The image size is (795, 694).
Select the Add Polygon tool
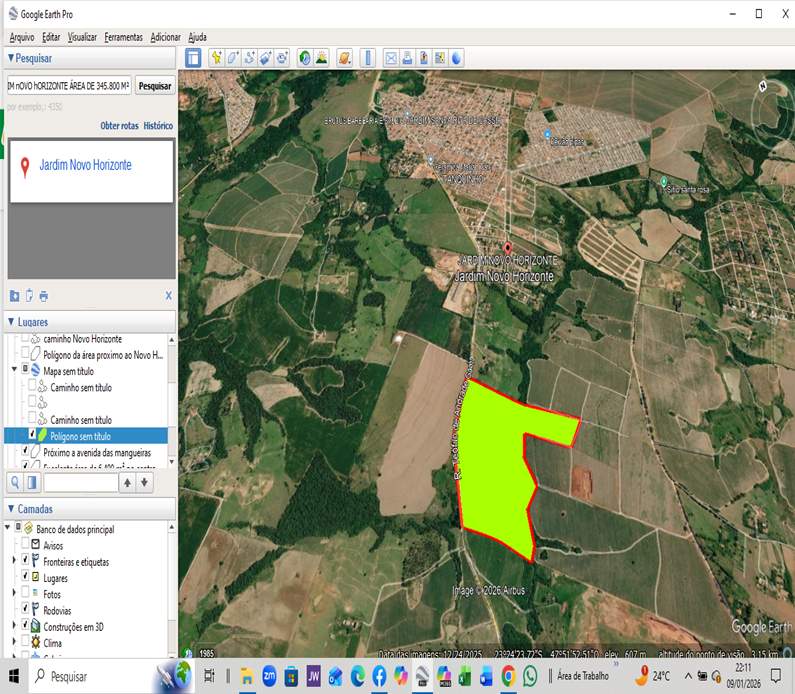click(232, 58)
